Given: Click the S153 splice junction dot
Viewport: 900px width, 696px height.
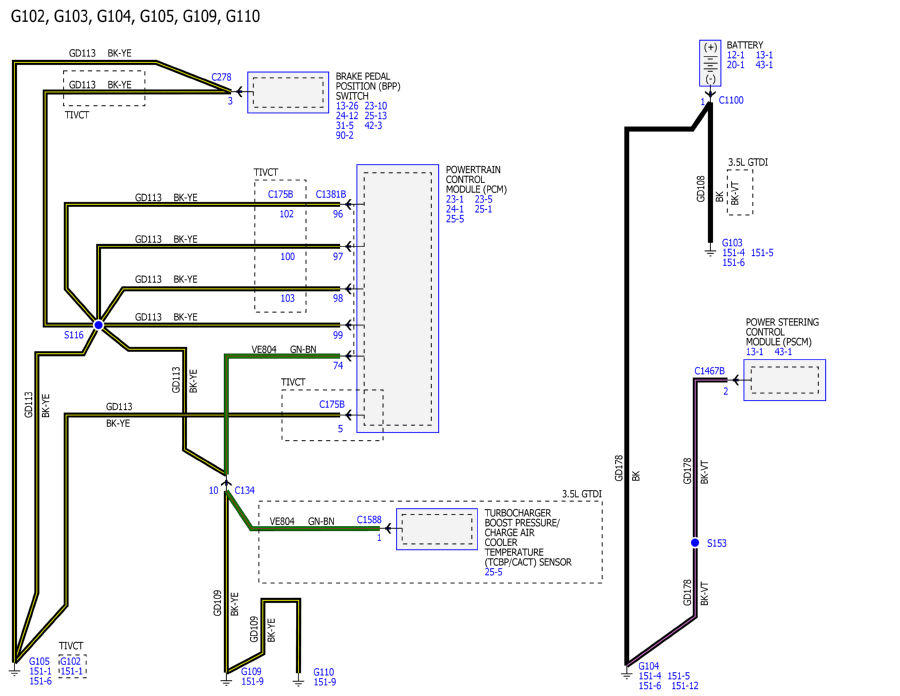Looking at the screenshot, I should [x=695, y=542].
